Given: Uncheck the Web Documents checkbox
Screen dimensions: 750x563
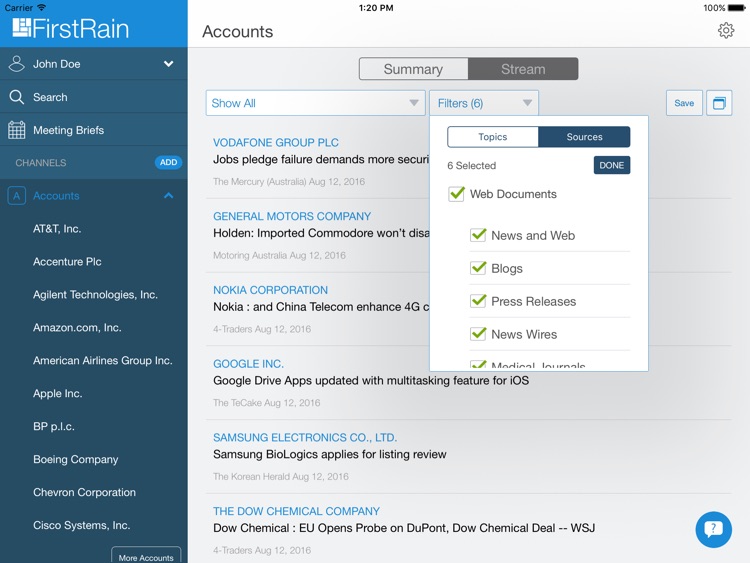Looking at the screenshot, I should point(456,194).
